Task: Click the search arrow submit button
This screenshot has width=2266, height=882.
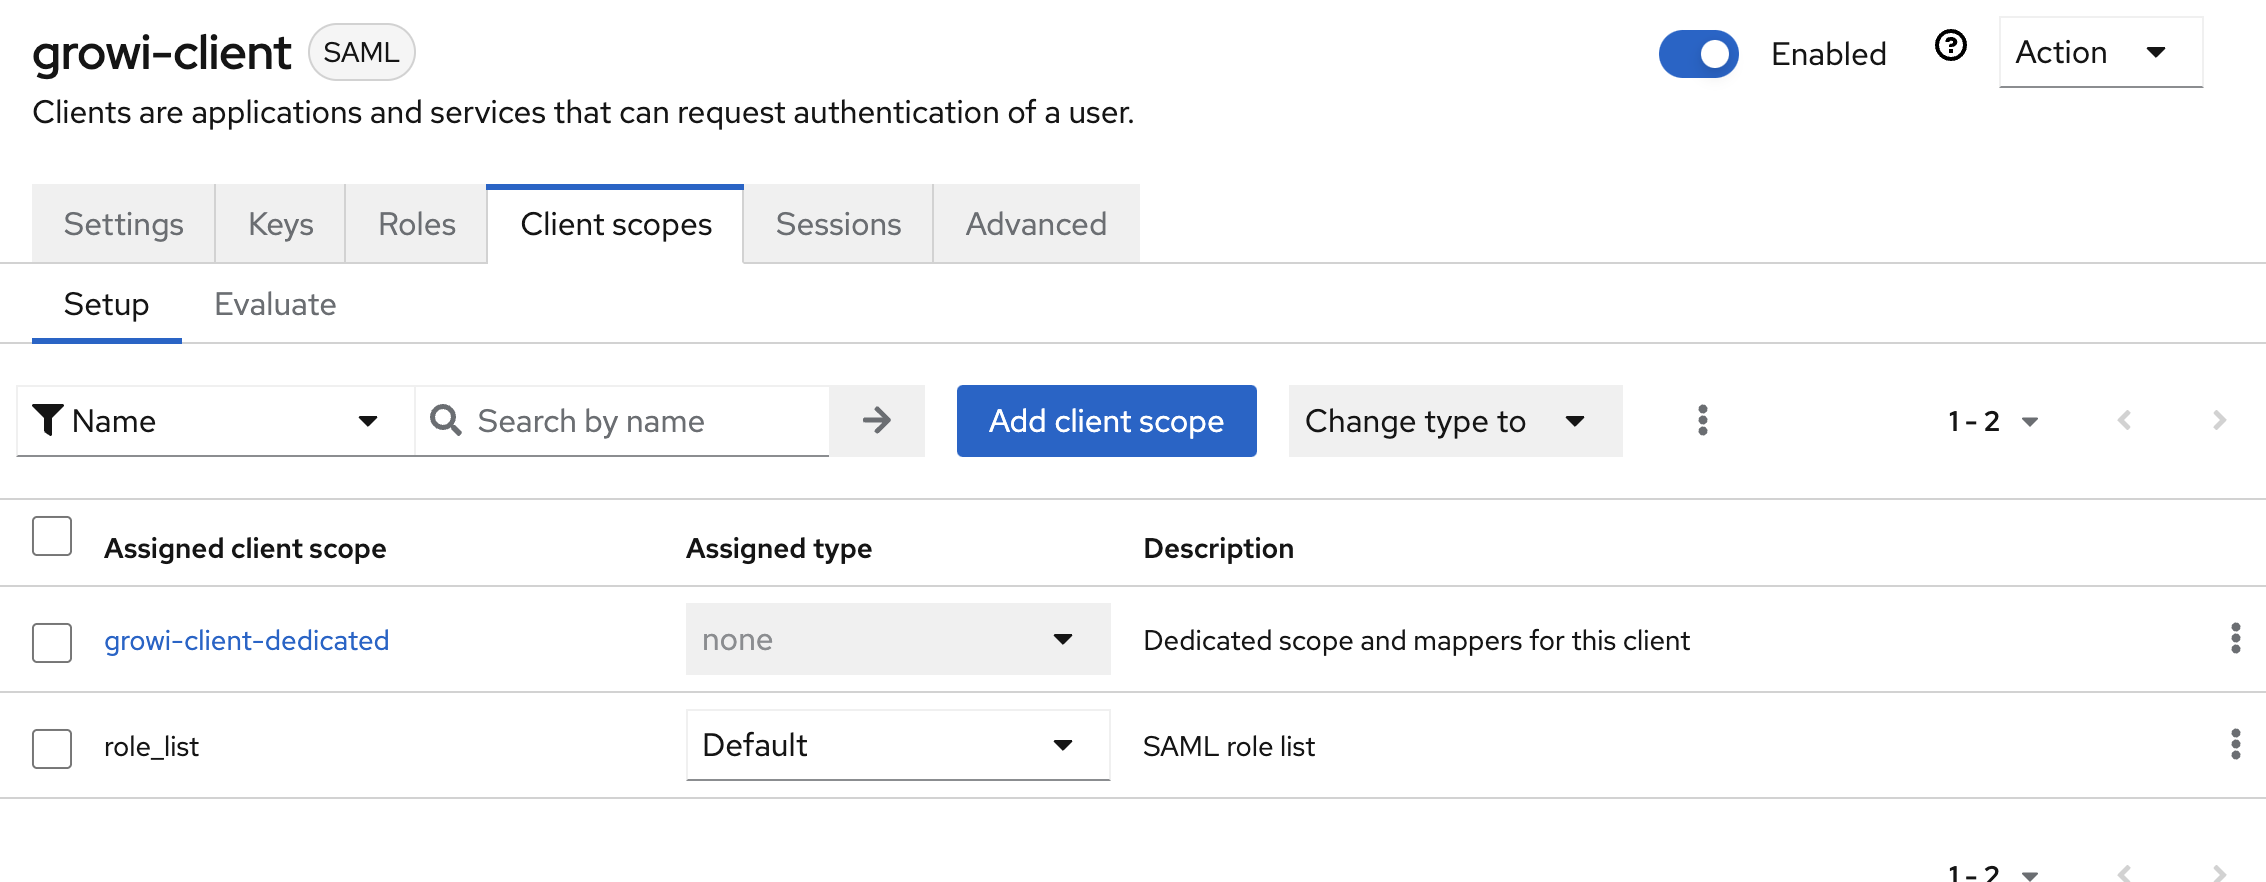Action: coord(876,420)
